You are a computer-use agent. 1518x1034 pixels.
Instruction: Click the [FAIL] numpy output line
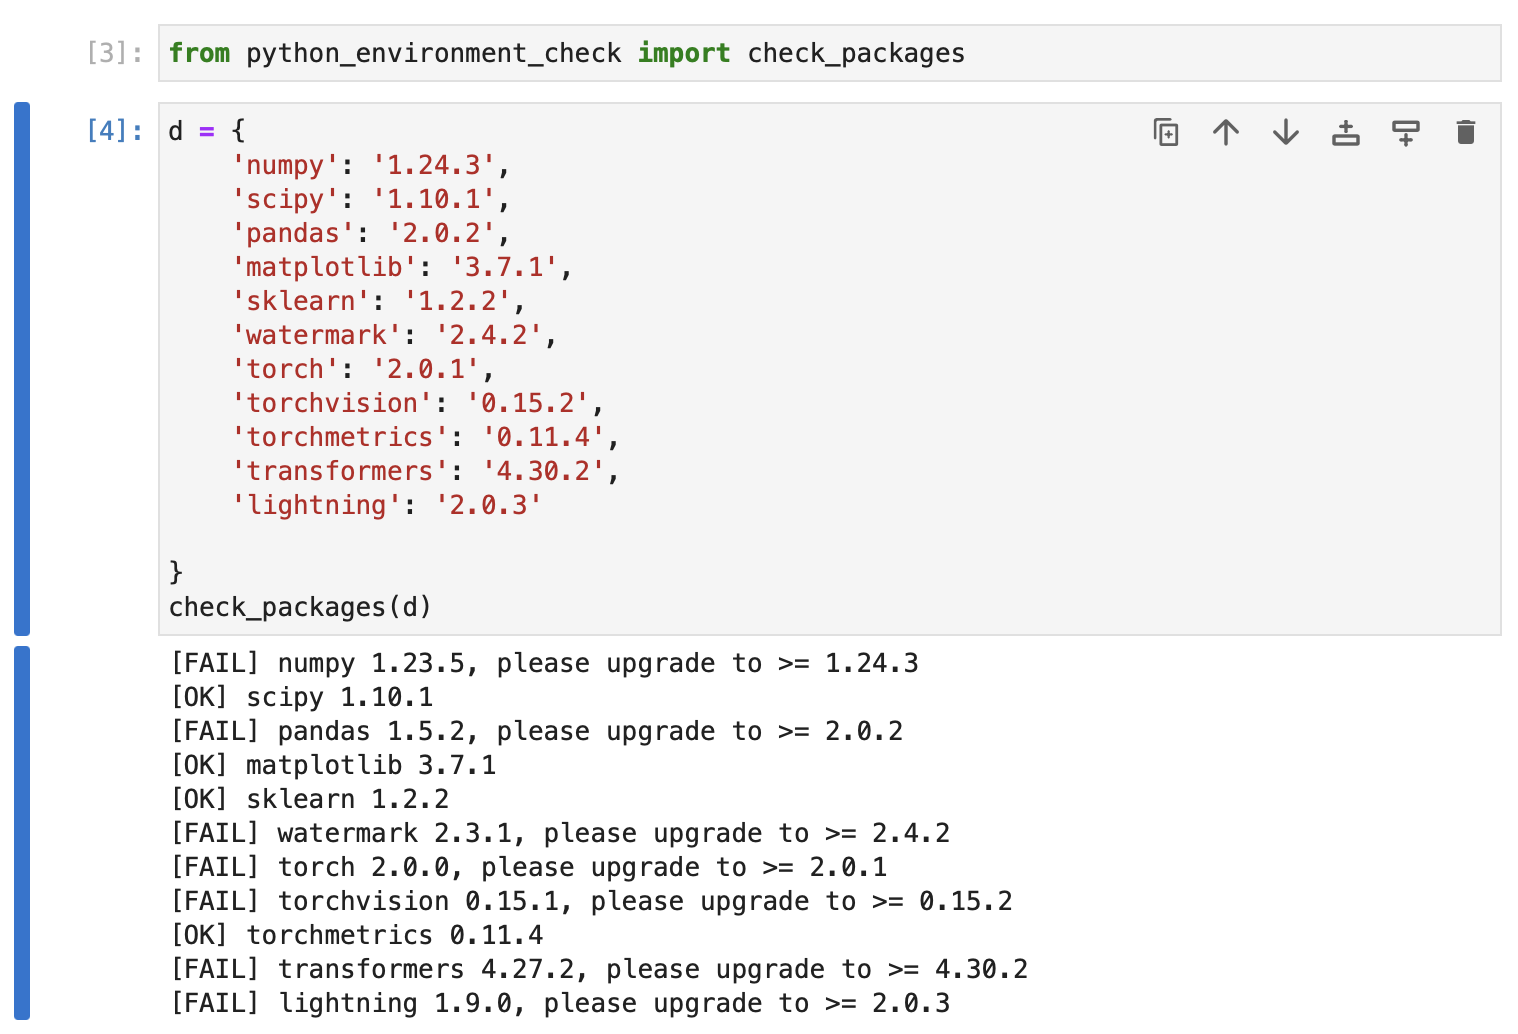pos(545,663)
